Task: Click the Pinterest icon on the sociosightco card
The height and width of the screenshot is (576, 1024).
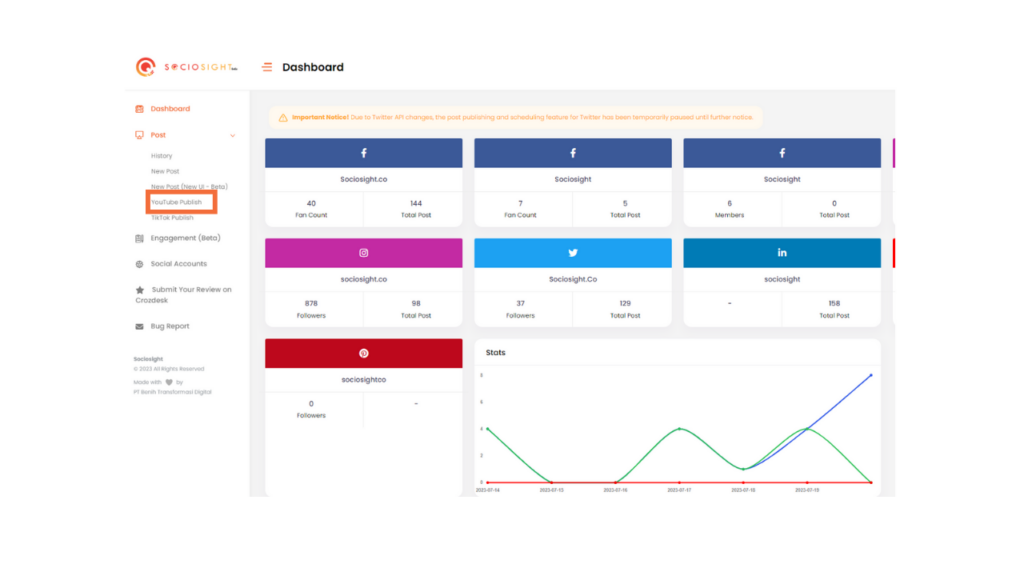Action: 364,353
